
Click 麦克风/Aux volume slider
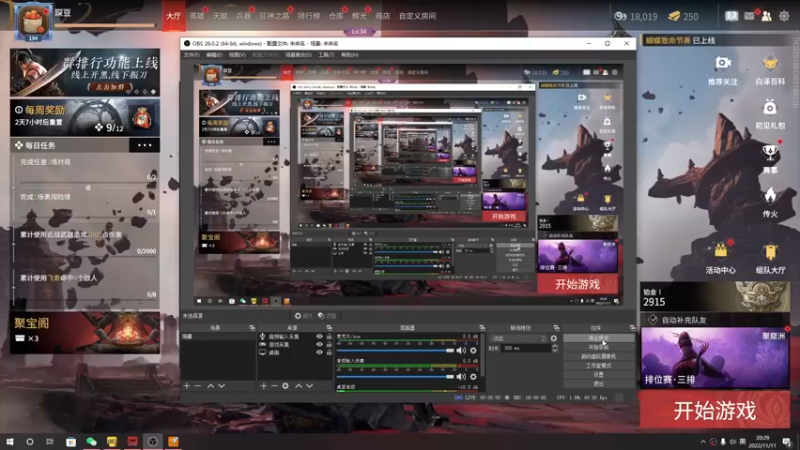pos(395,351)
